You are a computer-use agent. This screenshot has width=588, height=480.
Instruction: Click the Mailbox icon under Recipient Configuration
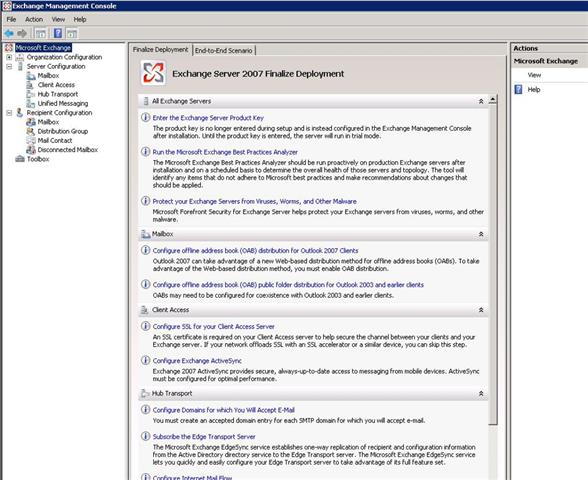point(31,122)
